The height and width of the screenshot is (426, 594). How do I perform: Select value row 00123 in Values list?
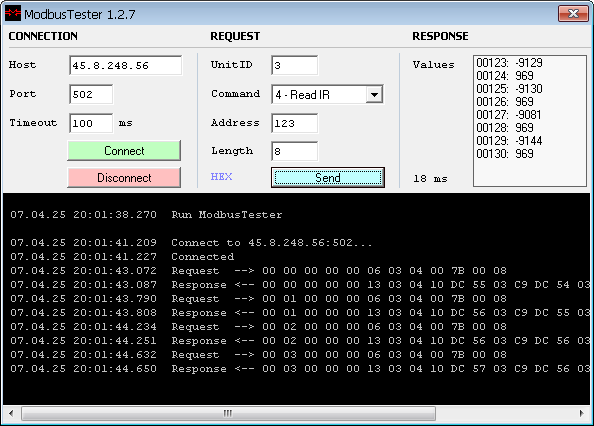[510, 63]
